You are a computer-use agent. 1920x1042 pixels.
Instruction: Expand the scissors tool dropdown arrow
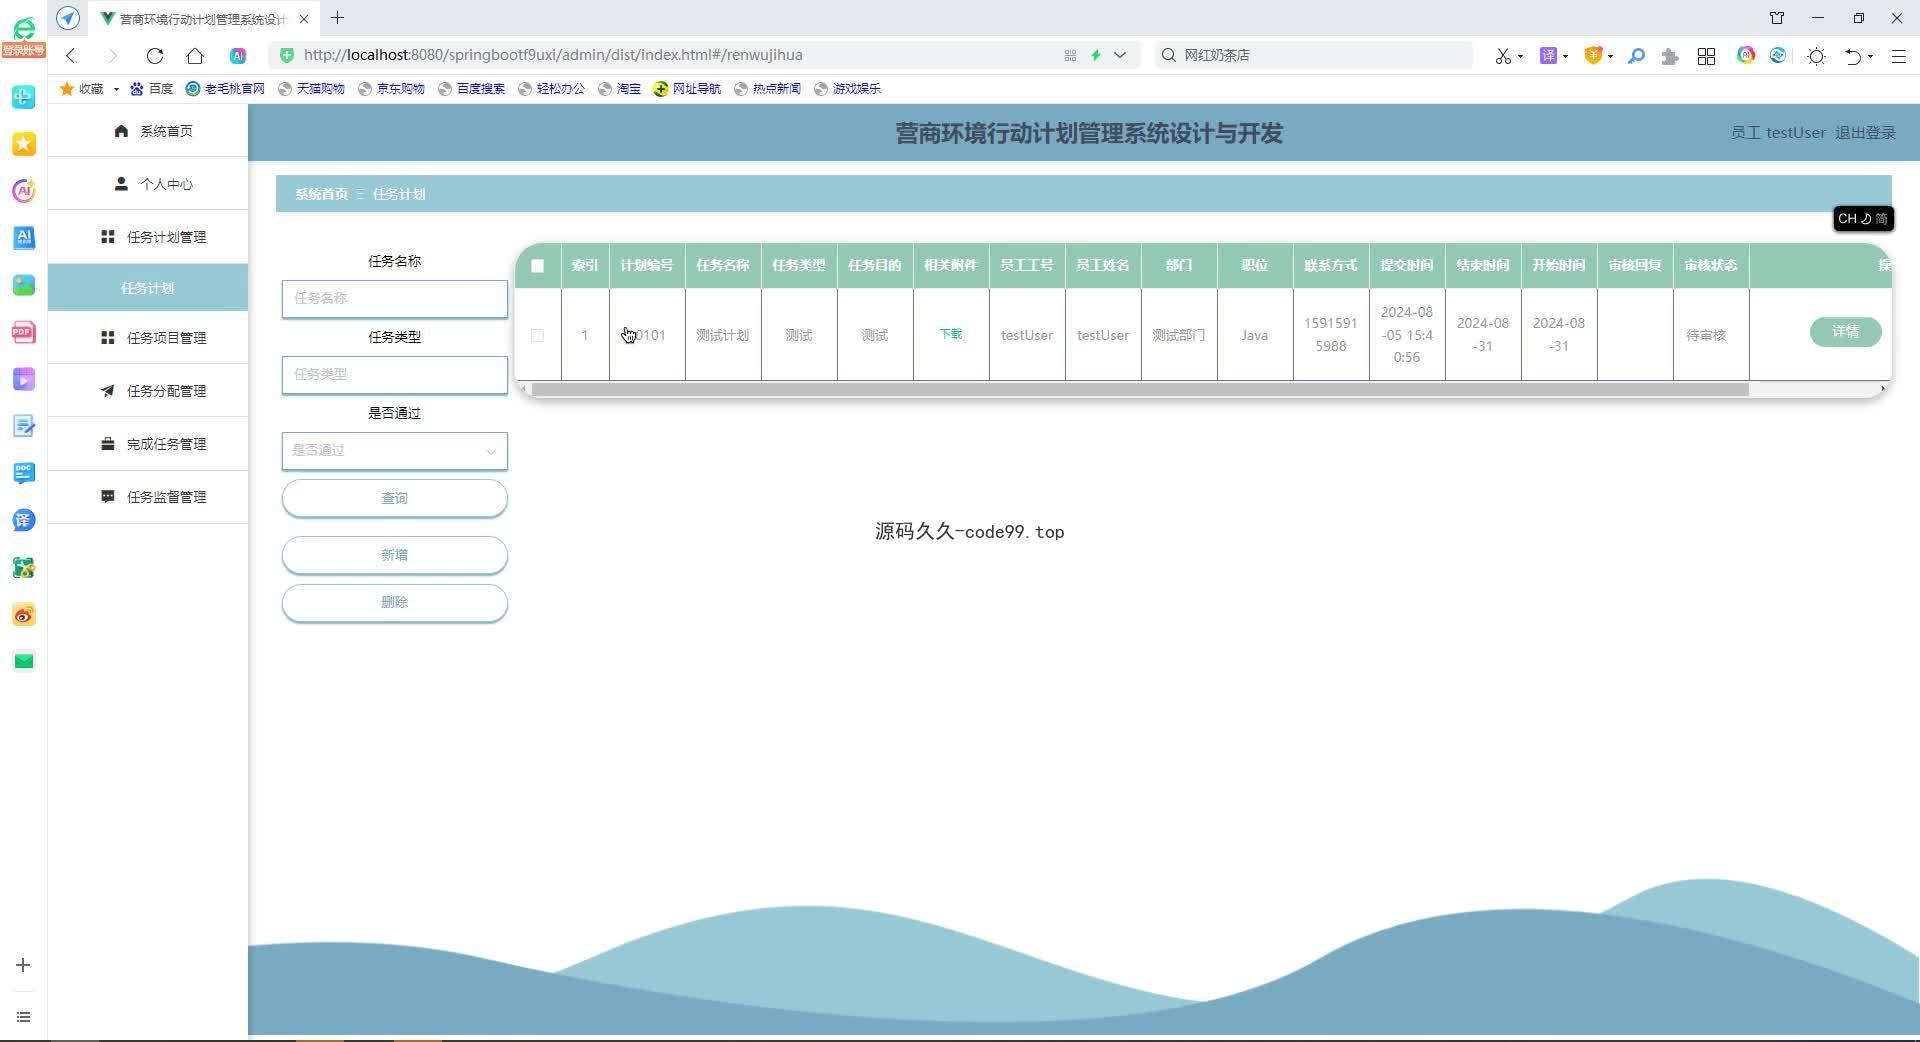pyautogui.click(x=1520, y=57)
